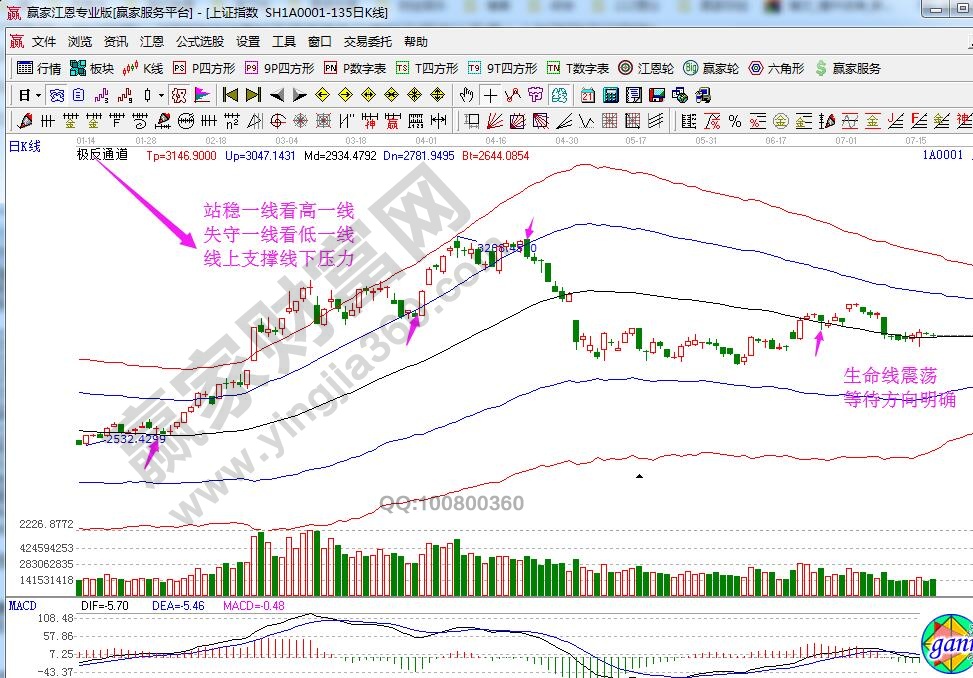The width and height of the screenshot is (973, 678).
Task: Toggle the crosshair cursor tool
Action: point(491,96)
